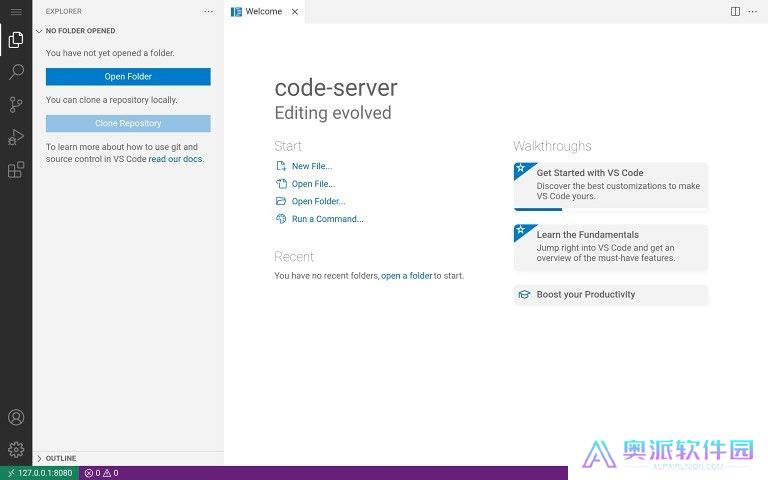The width and height of the screenshot is (768, 480).
Task: Open the Extensions view icon
Action: click(x=16, y=169)
